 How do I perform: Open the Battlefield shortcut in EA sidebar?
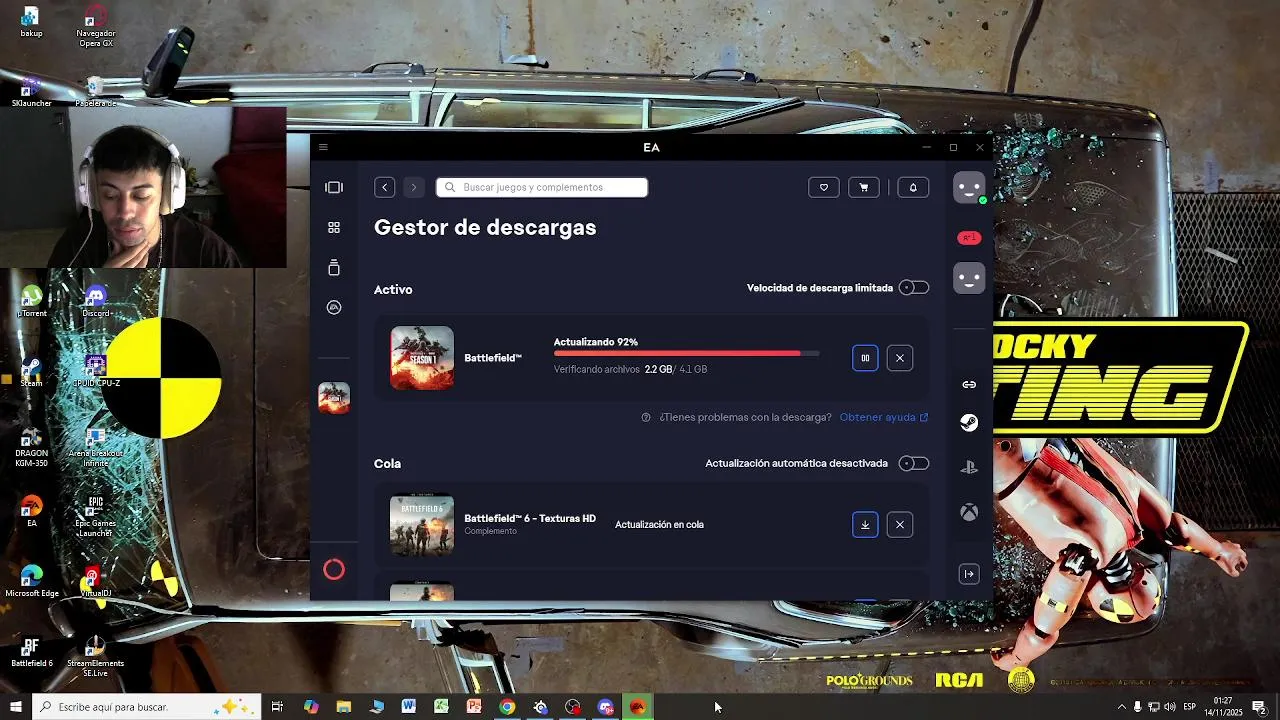[x=334, y=397]
